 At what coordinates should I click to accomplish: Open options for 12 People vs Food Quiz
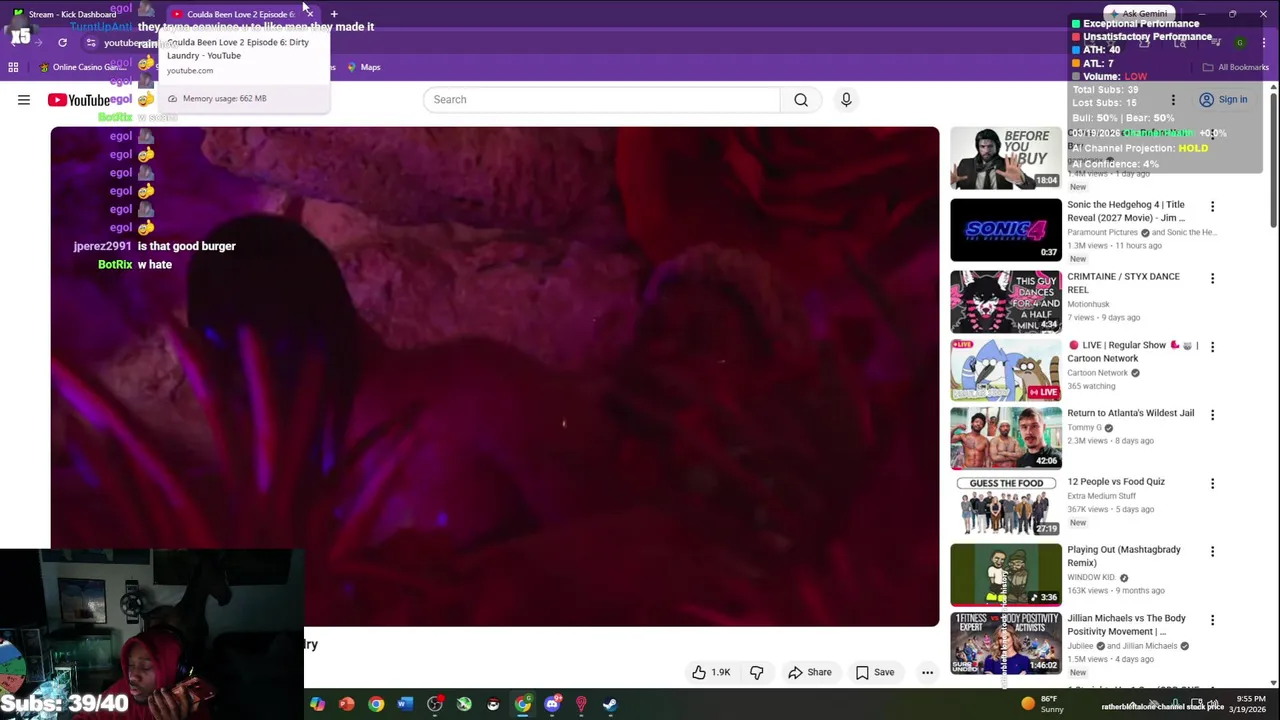click(x=1212, y=483)
